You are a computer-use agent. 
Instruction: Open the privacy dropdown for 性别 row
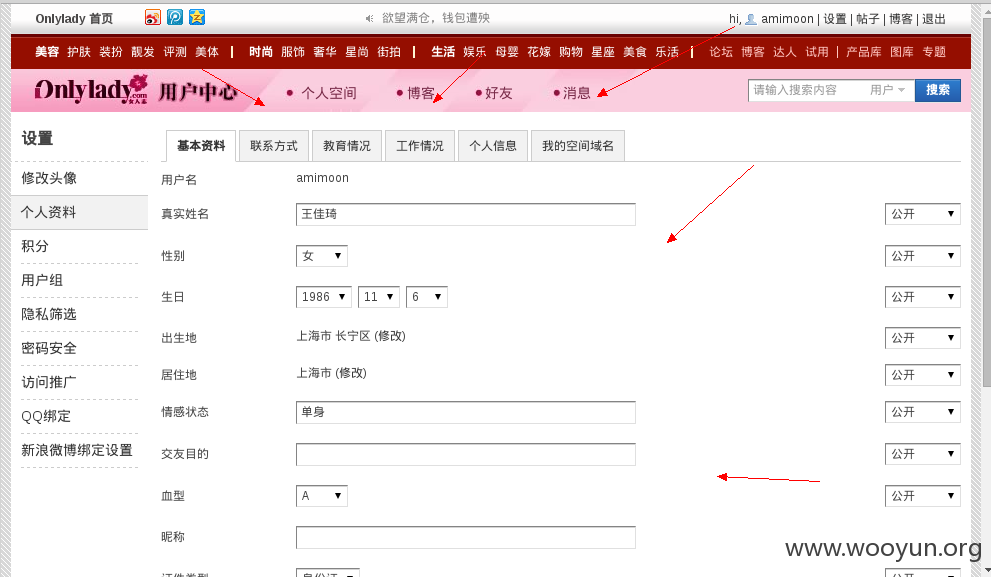point(922,256)
